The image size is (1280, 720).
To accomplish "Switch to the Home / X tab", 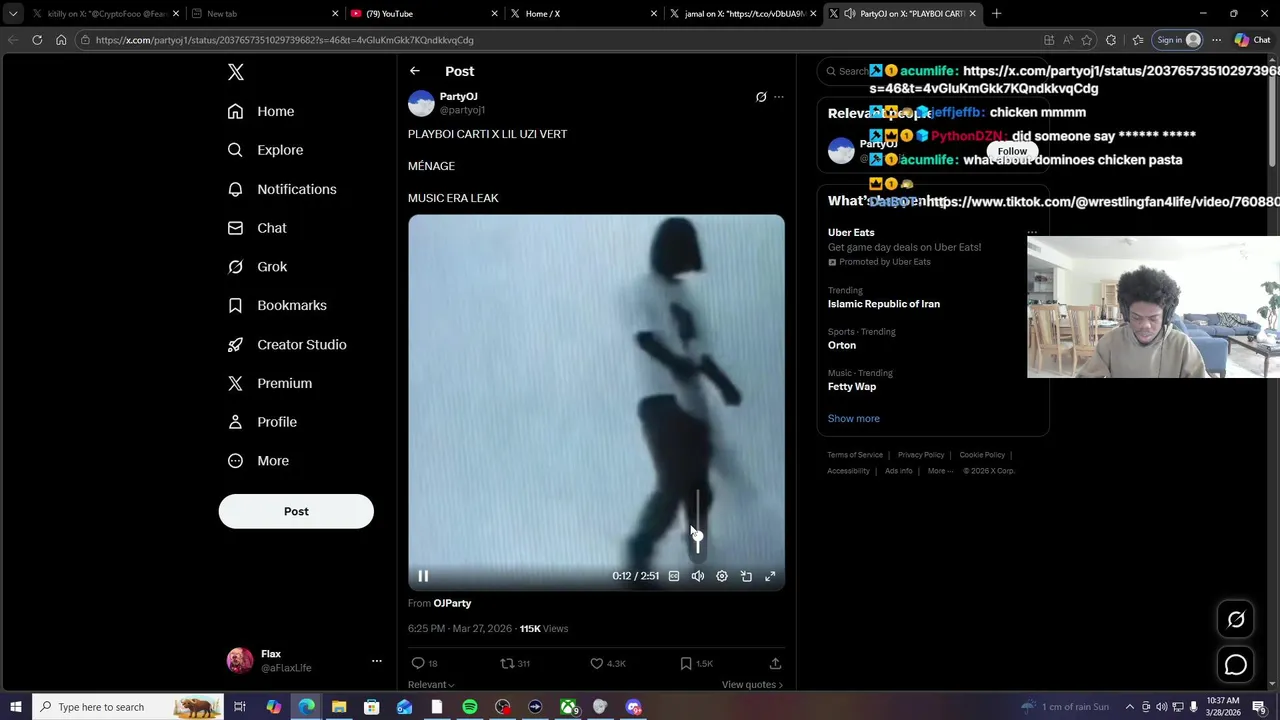I will (x=581, y=14).
